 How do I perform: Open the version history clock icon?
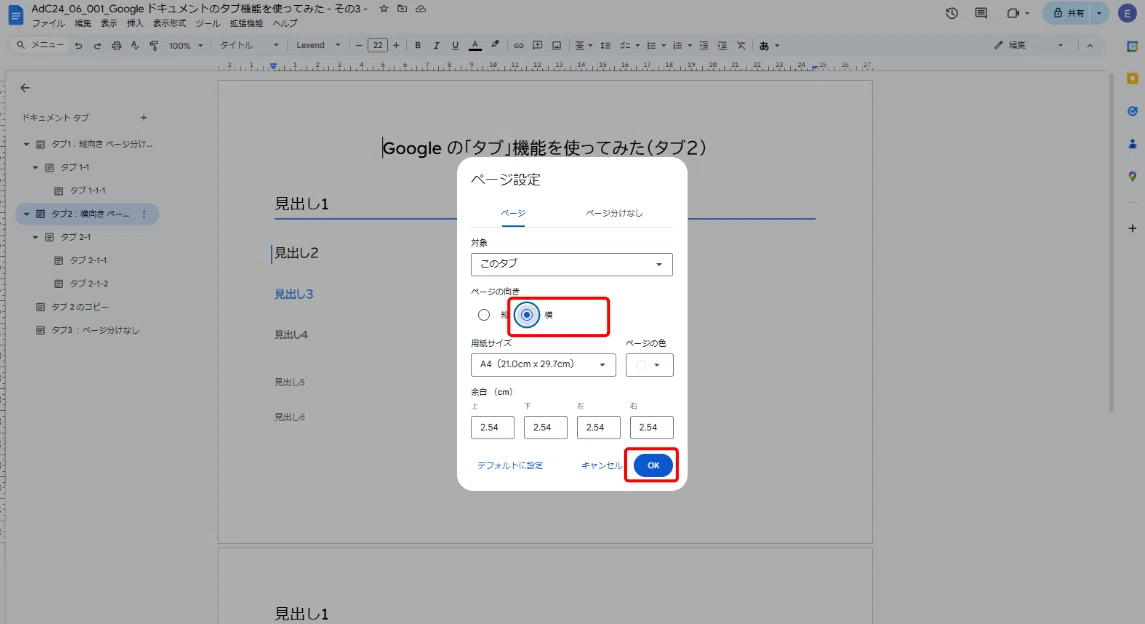click(x=951, y=13)
